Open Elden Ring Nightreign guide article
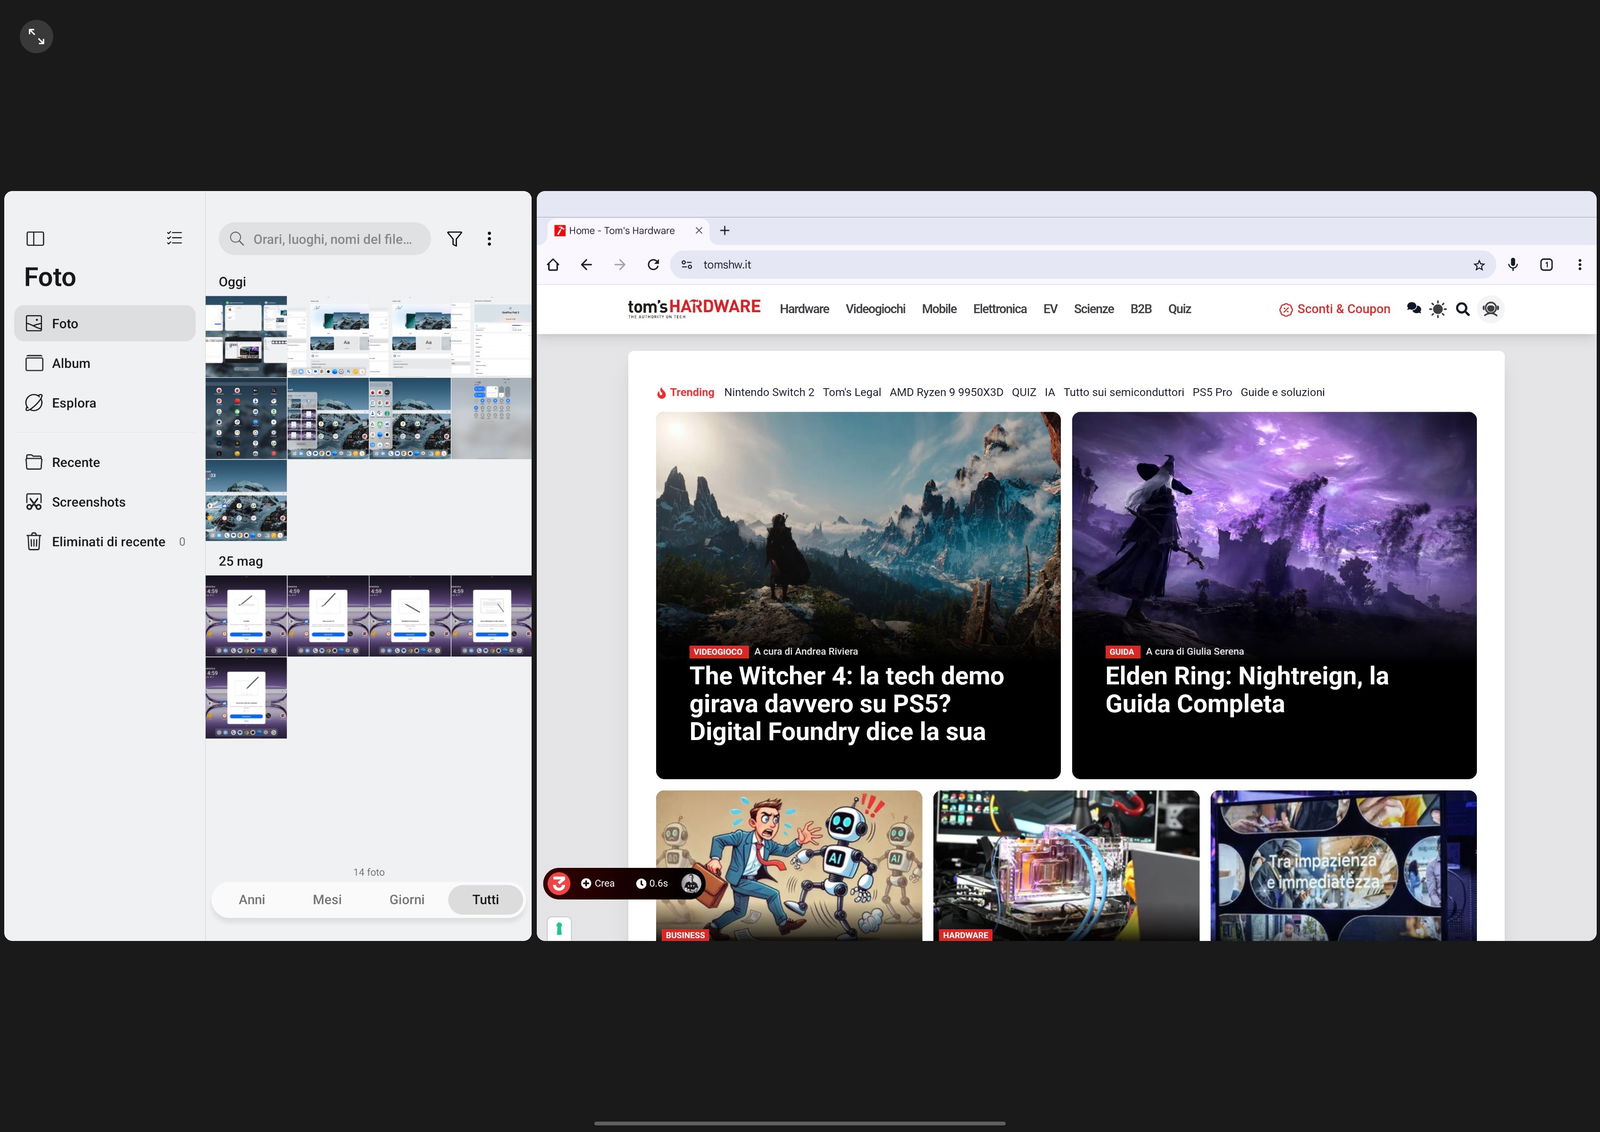This screenshot has width=1600, height=1132. [x=1274, y=595]
